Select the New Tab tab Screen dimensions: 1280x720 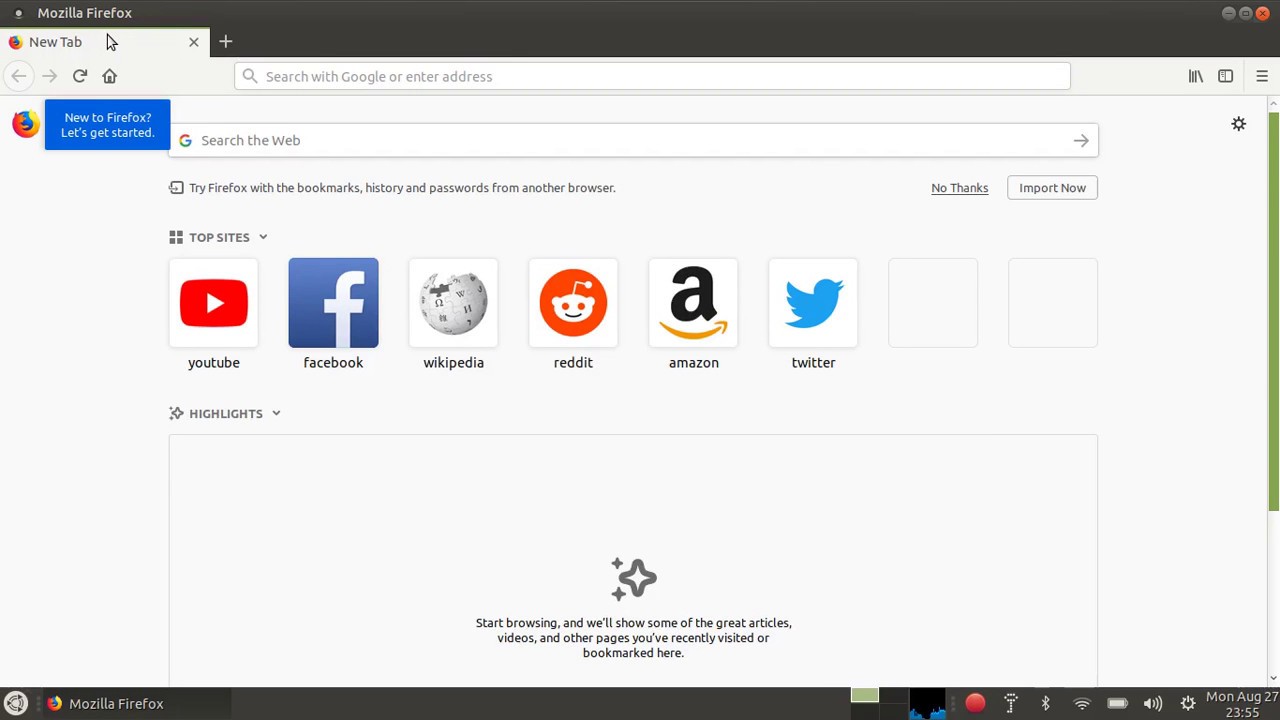(x=105, y=42)
